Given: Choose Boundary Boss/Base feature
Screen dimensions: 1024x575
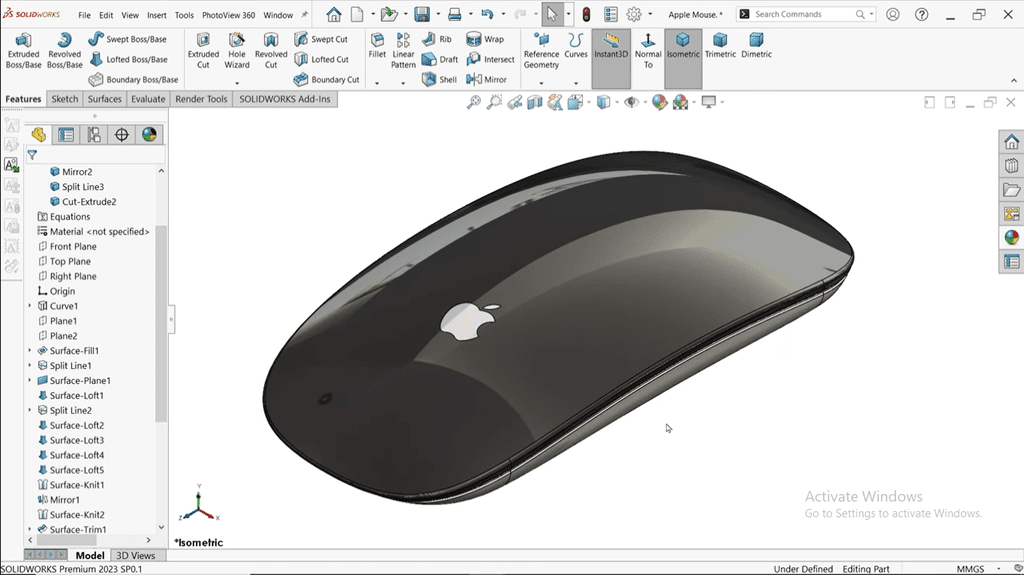Looking at the screenshot, I should coord(133,80).
